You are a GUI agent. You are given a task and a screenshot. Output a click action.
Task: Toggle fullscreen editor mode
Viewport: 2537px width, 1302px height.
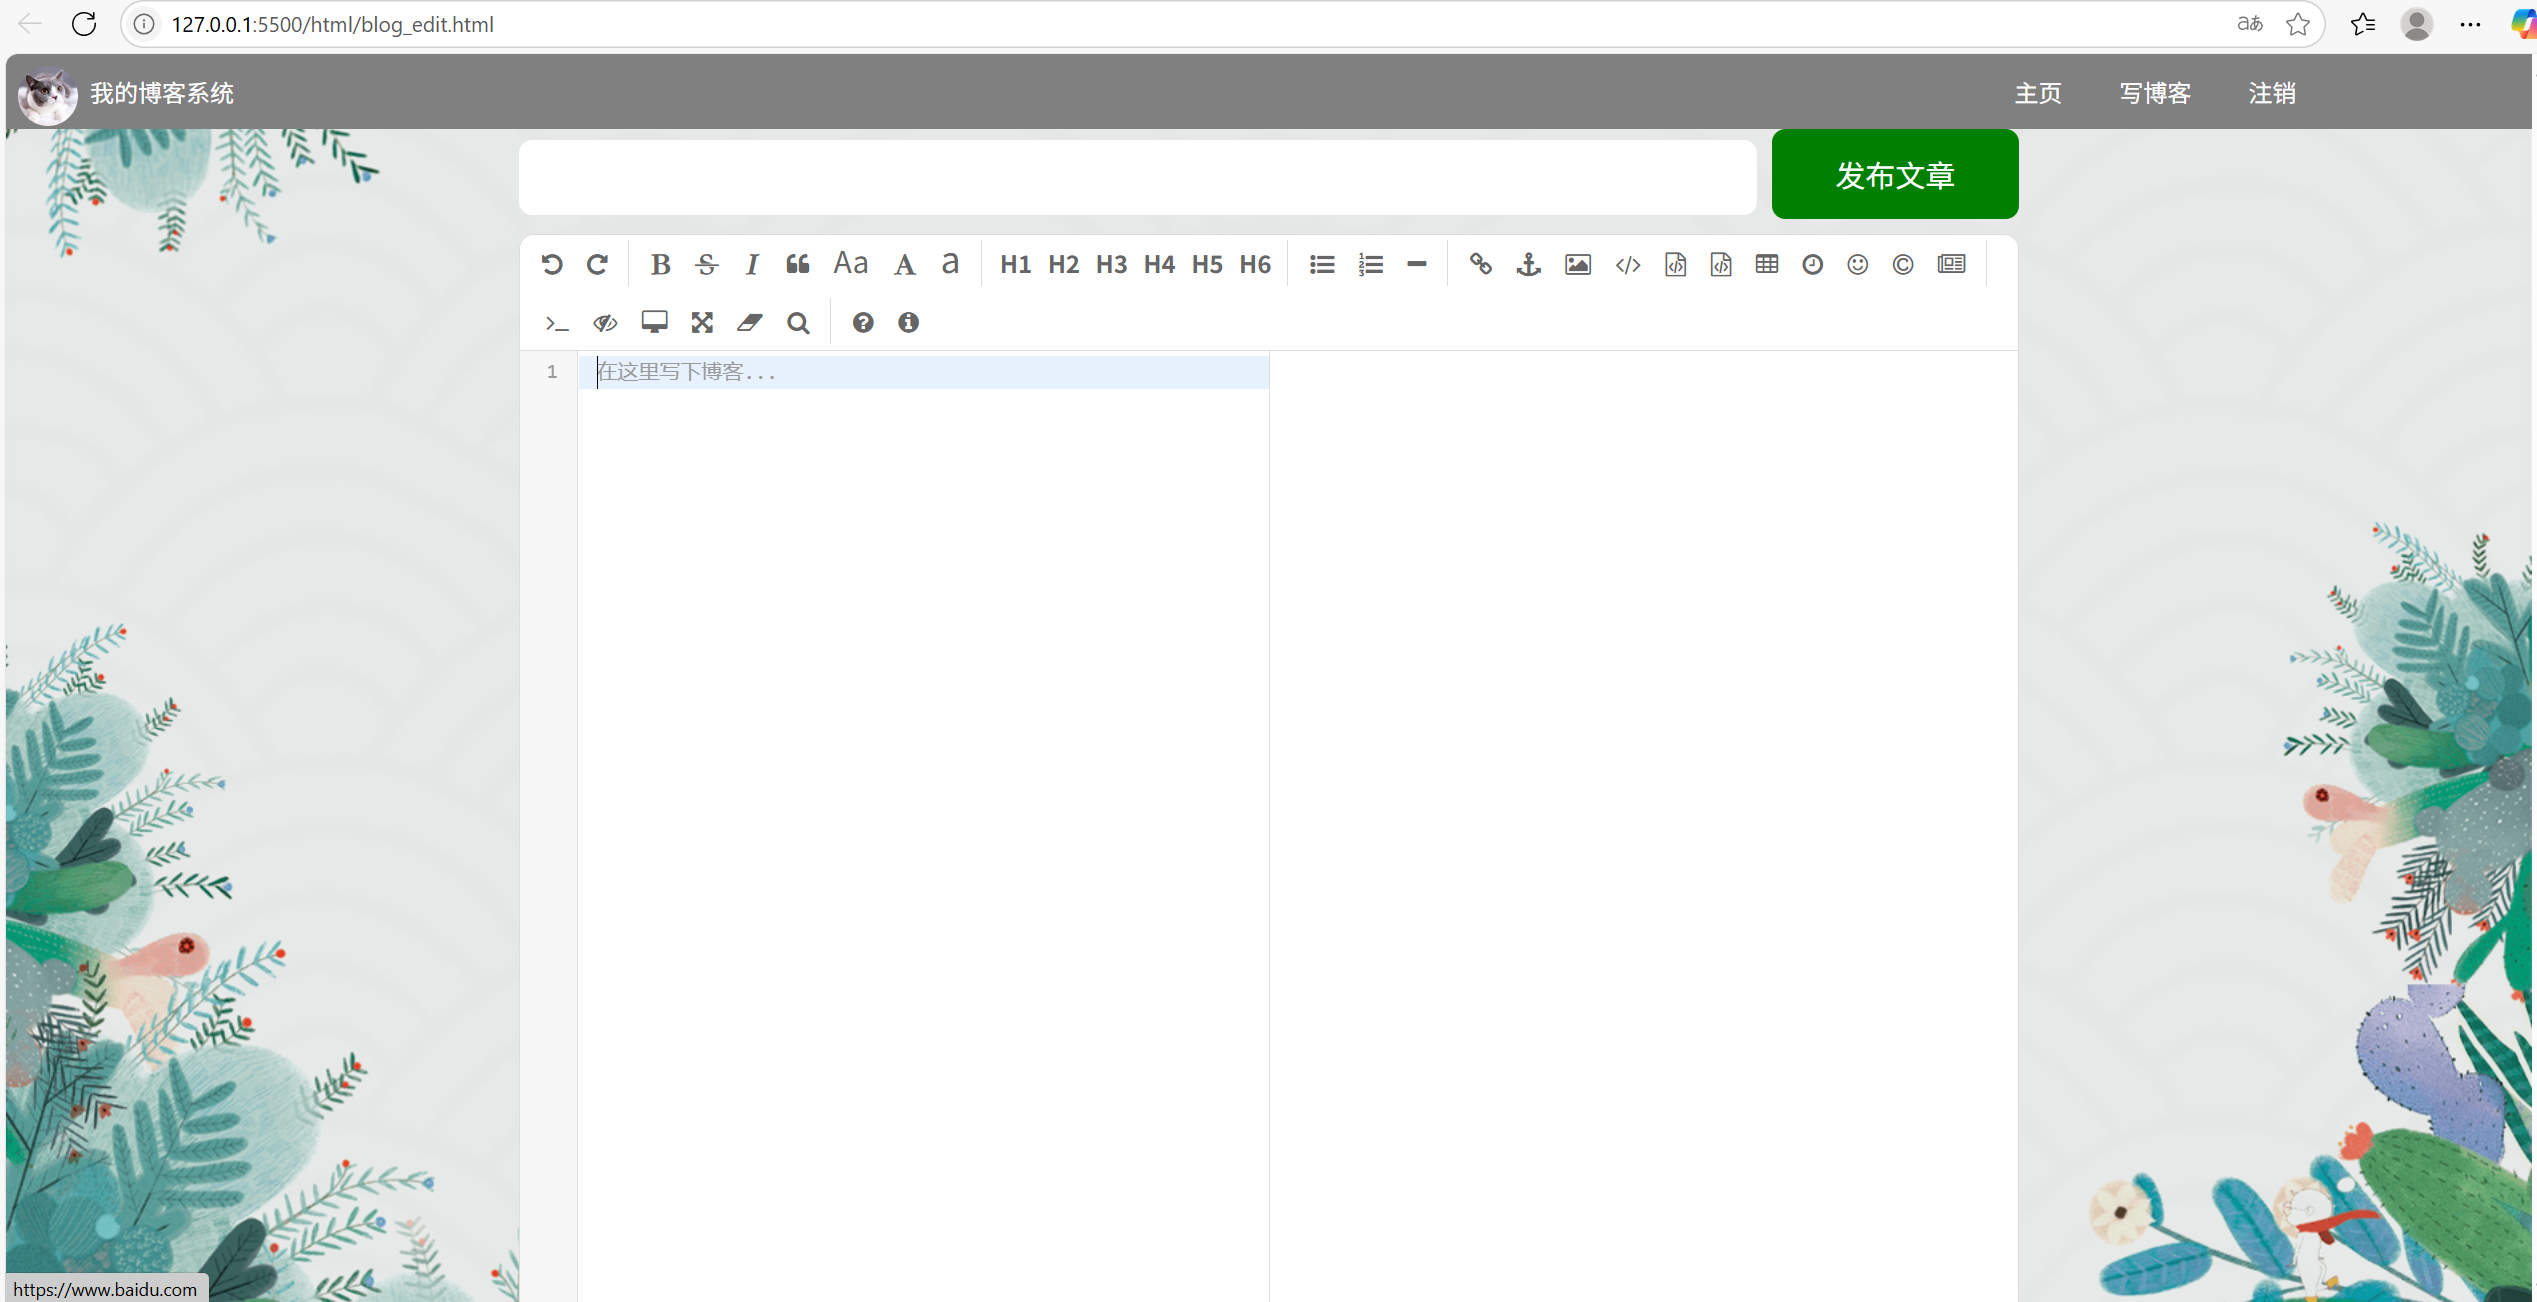tap(702, 323)
